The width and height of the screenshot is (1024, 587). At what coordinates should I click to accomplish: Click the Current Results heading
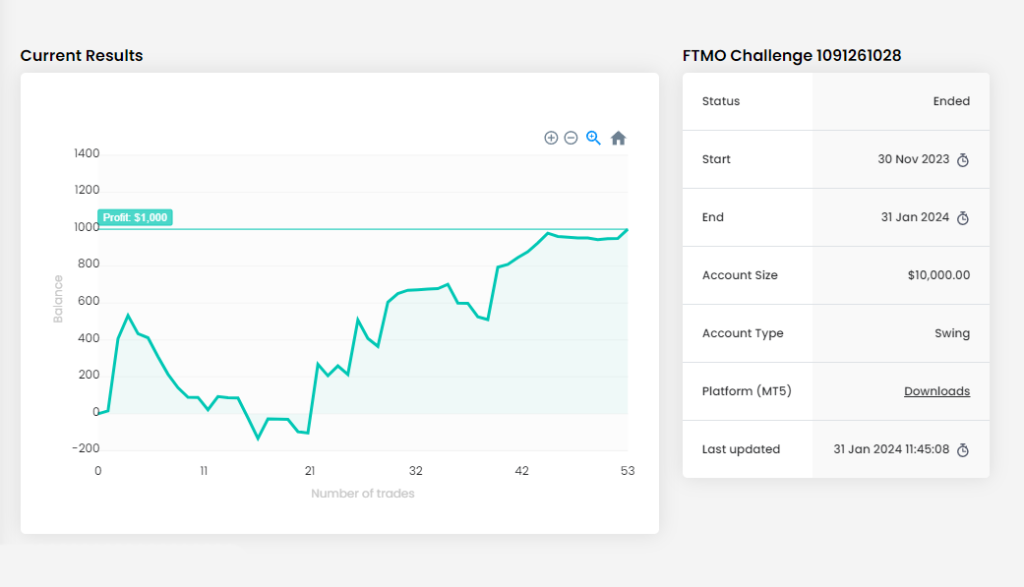(x=82, y=56)
